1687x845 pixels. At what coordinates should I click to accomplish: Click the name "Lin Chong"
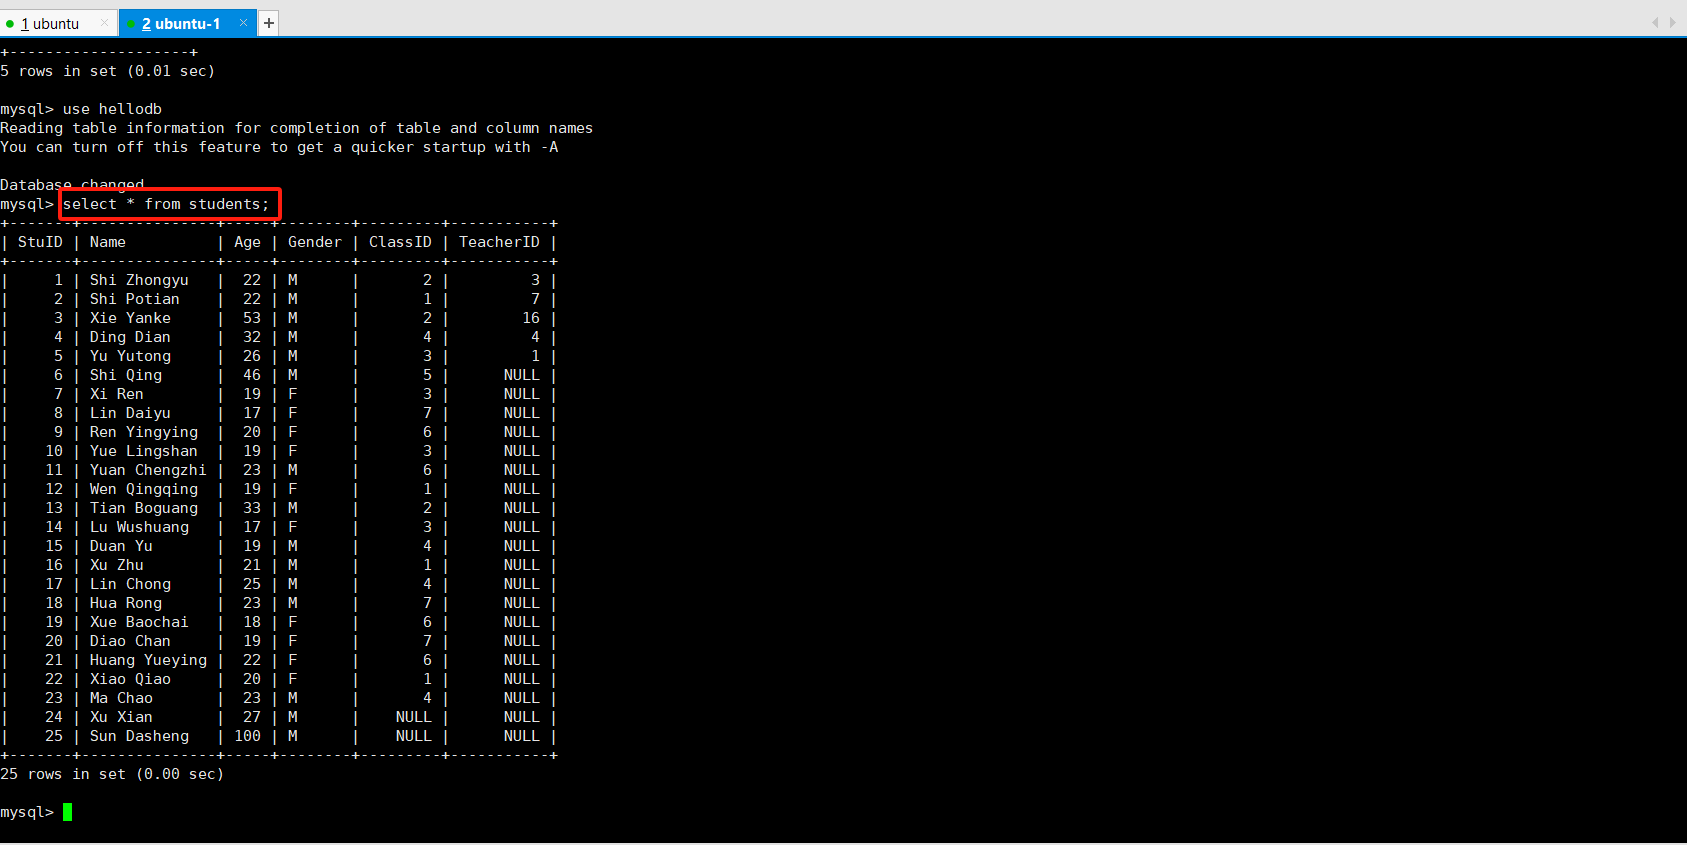click(x=130, y=584)
